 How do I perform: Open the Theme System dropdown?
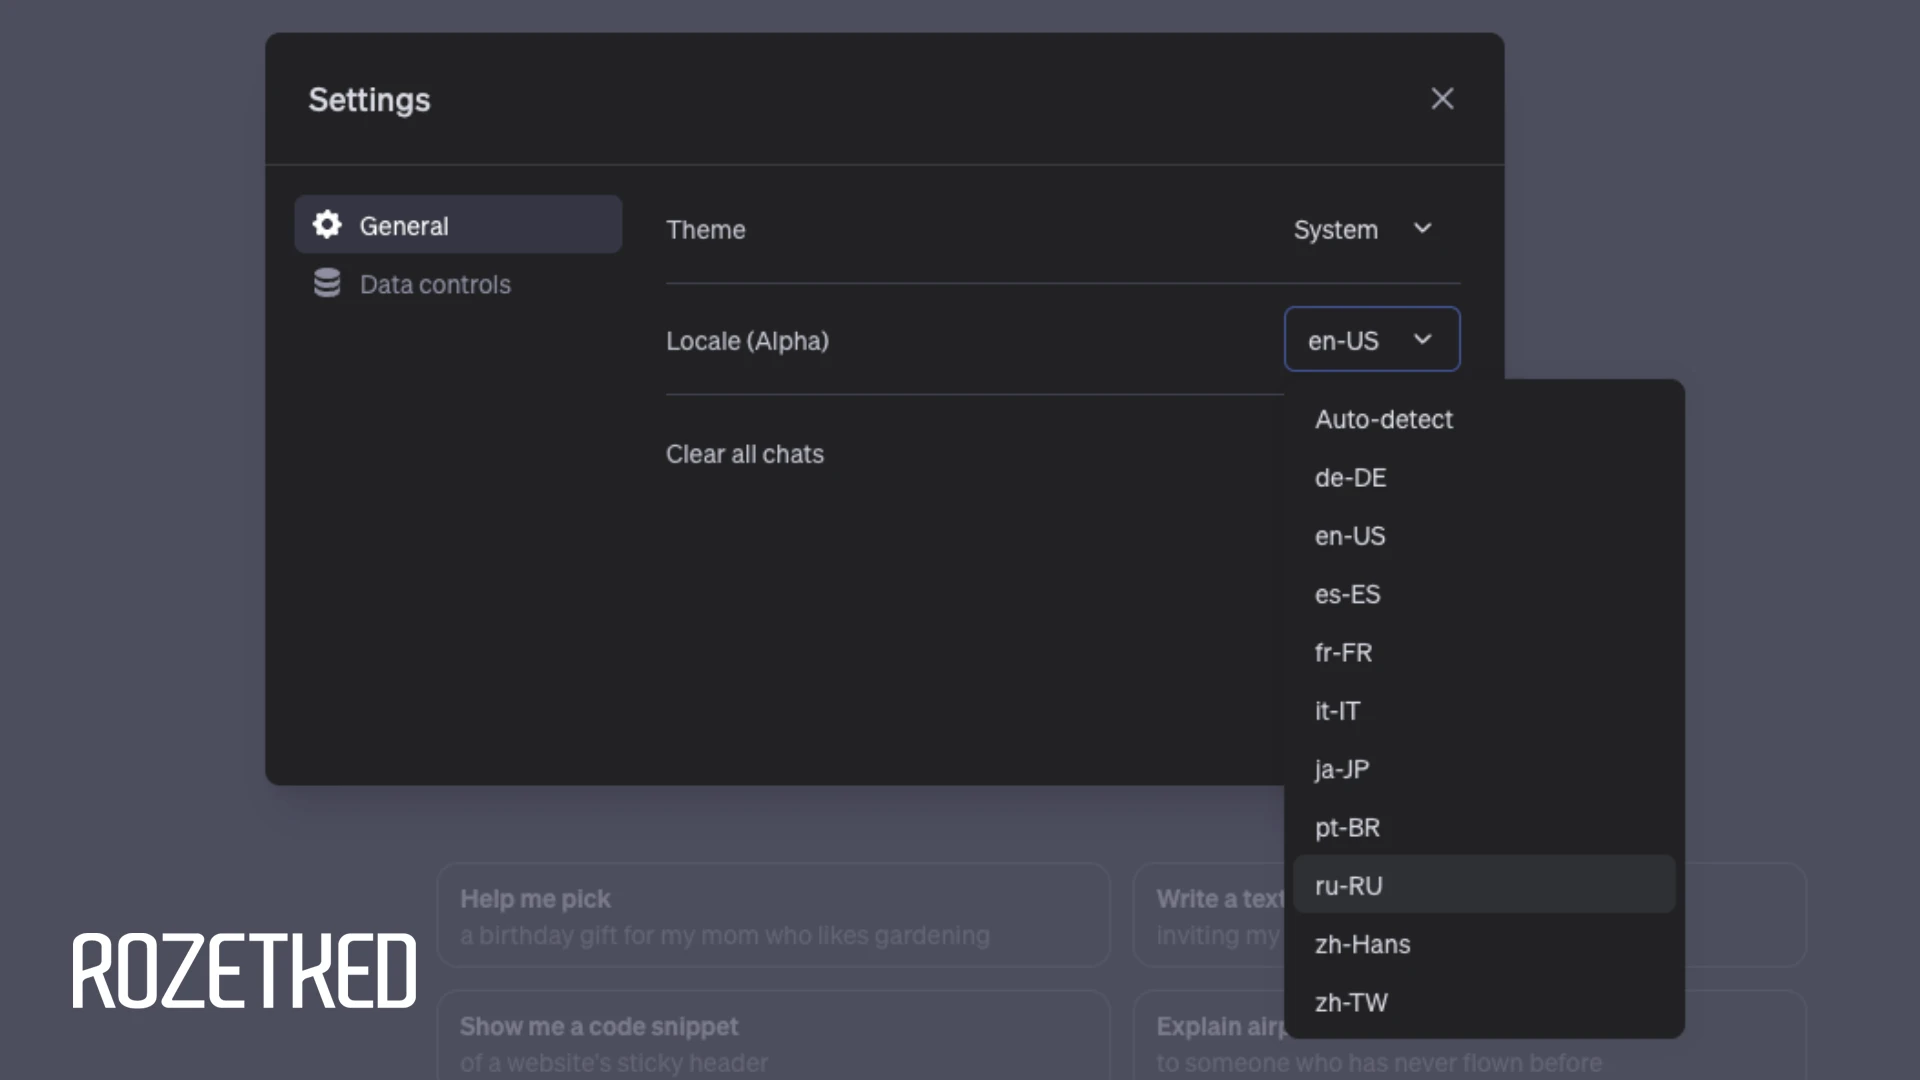point(1362,229)
